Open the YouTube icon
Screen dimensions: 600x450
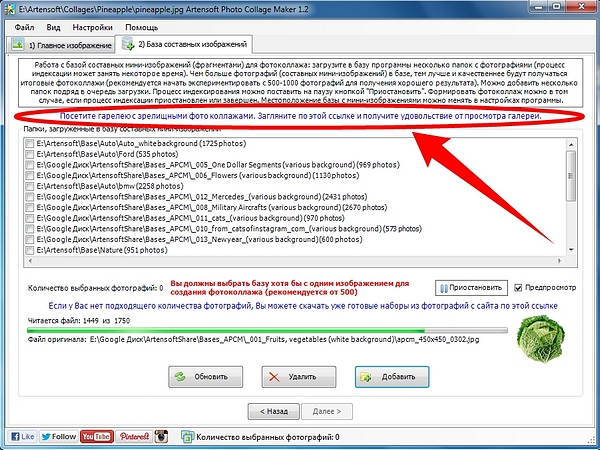click(x=96, y=437)
